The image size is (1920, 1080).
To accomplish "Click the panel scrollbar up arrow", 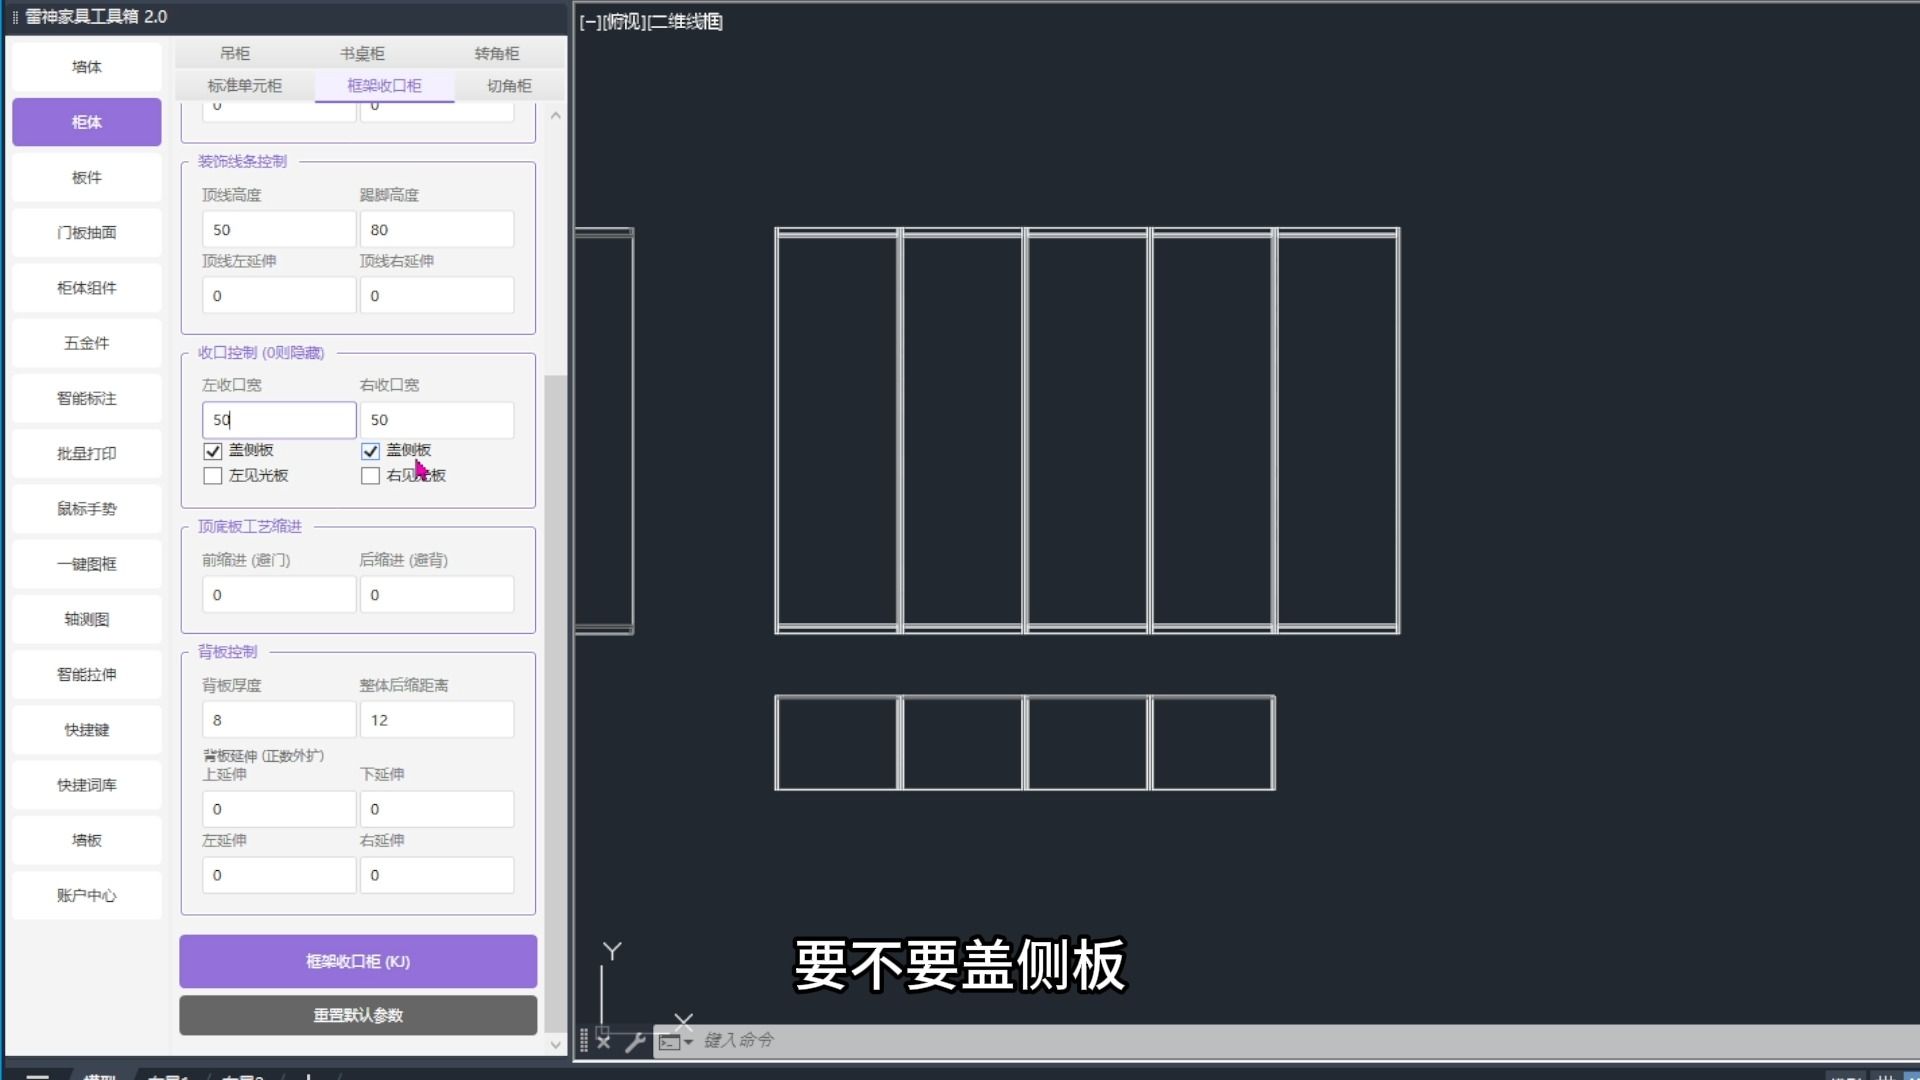I will click(556, 116).
